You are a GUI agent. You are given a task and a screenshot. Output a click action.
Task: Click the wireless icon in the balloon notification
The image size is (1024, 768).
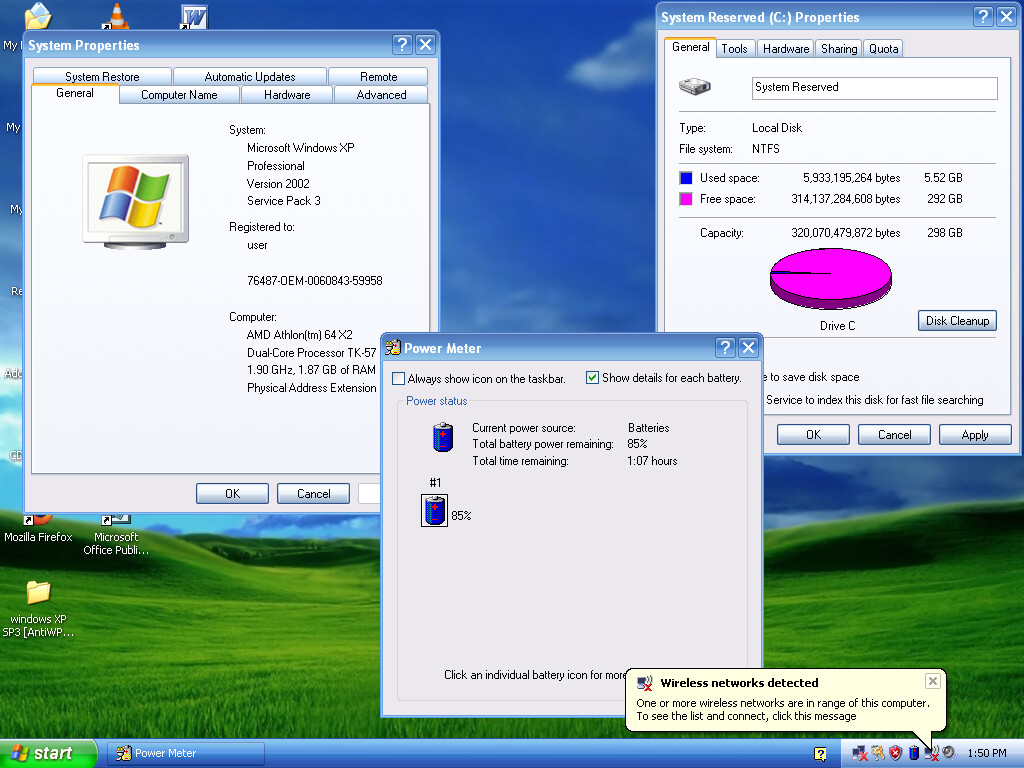tap(645, 683)
